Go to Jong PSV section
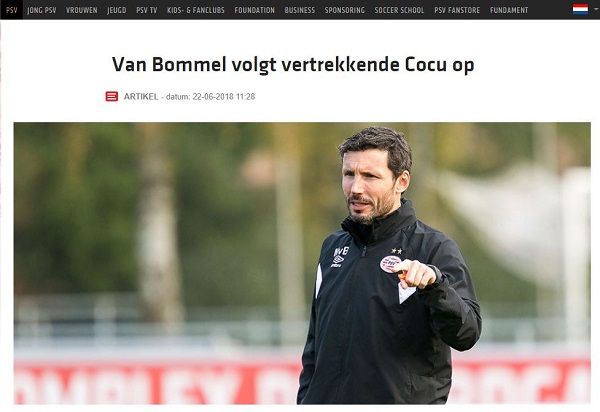This screenshot has height=412, width=600. click(x=42, y=10)
